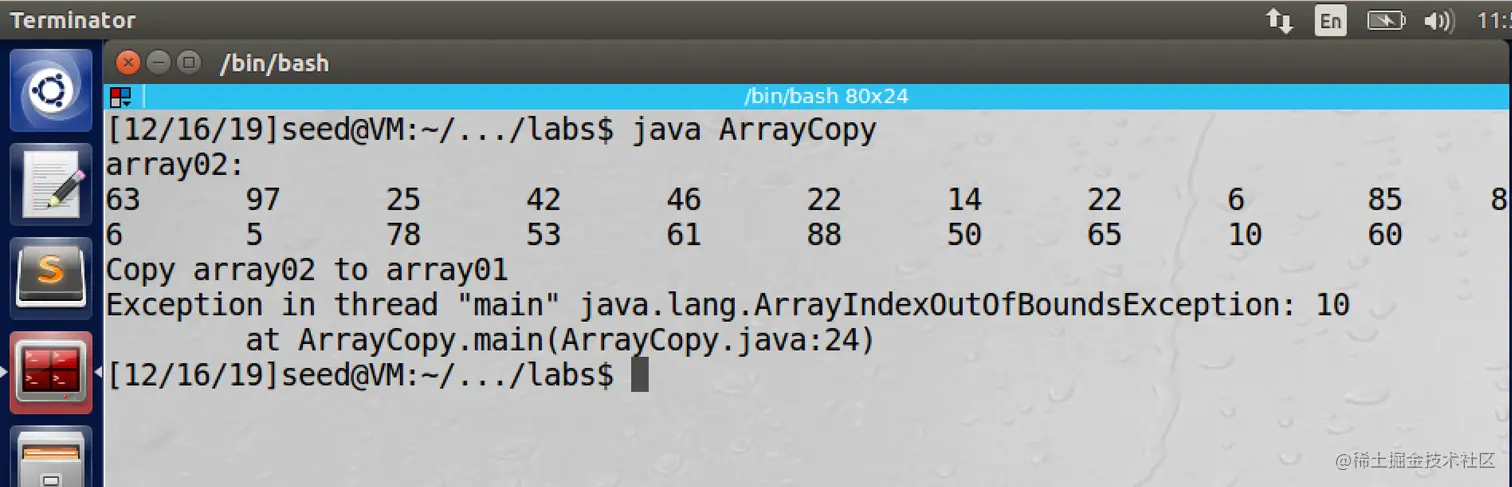Viewport: 1512px width, 487px height.
Task: Open the network indicator in top panel
Action: click(x=1279, y=20)
